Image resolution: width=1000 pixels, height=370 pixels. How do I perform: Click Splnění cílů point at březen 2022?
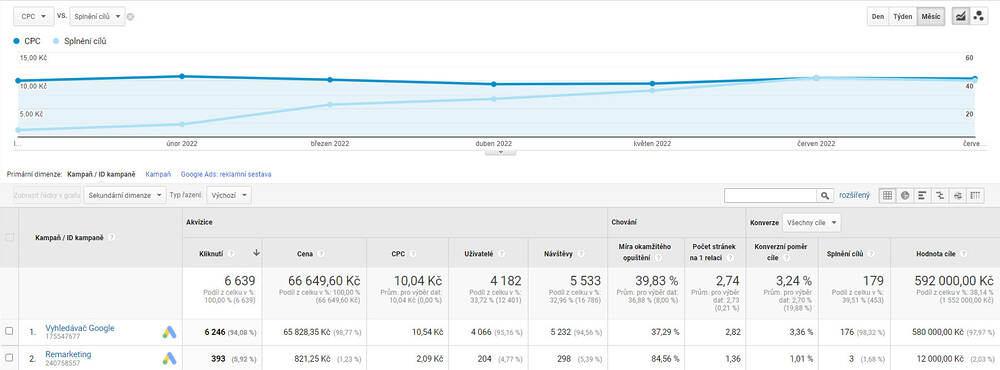tap(330, 105)
